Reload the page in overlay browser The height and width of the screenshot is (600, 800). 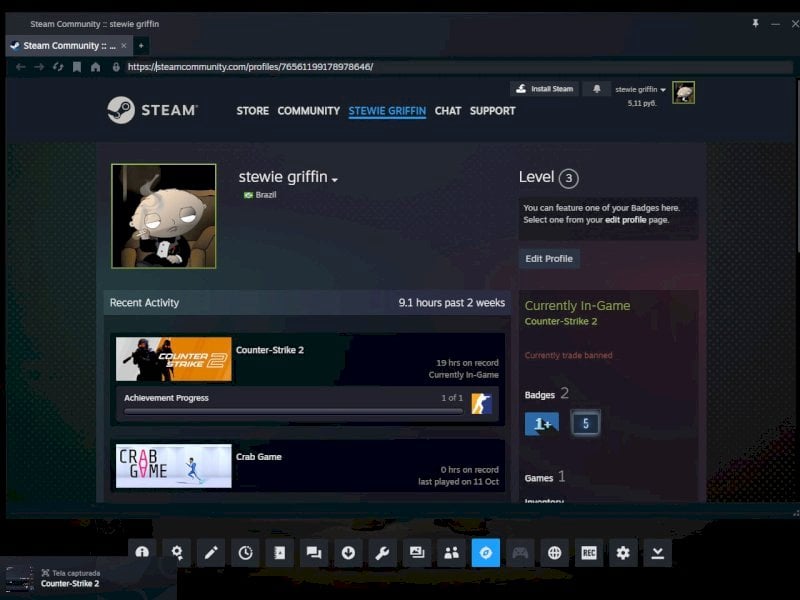pos(58,67)
